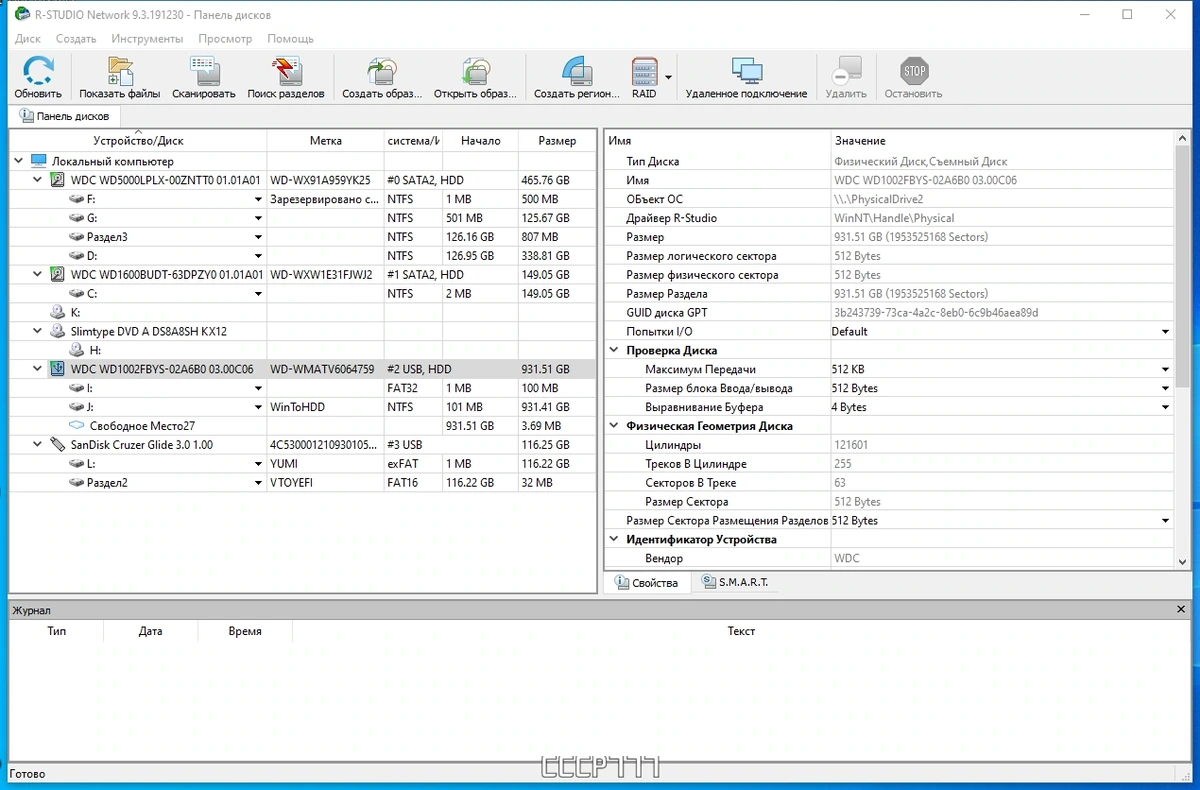
Task: Select Создать регион toolbar icon
Action: 577,72
